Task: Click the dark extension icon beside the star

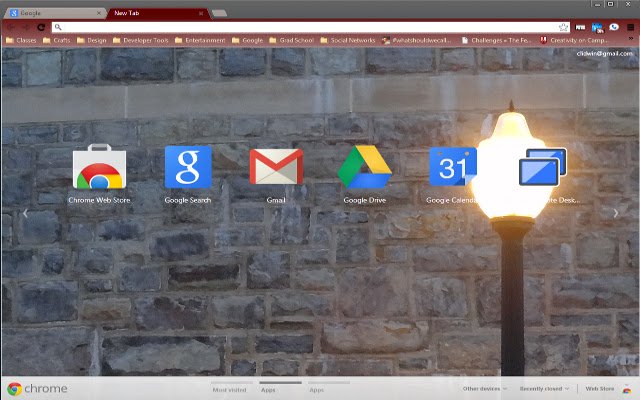Action: coord(580,27)
